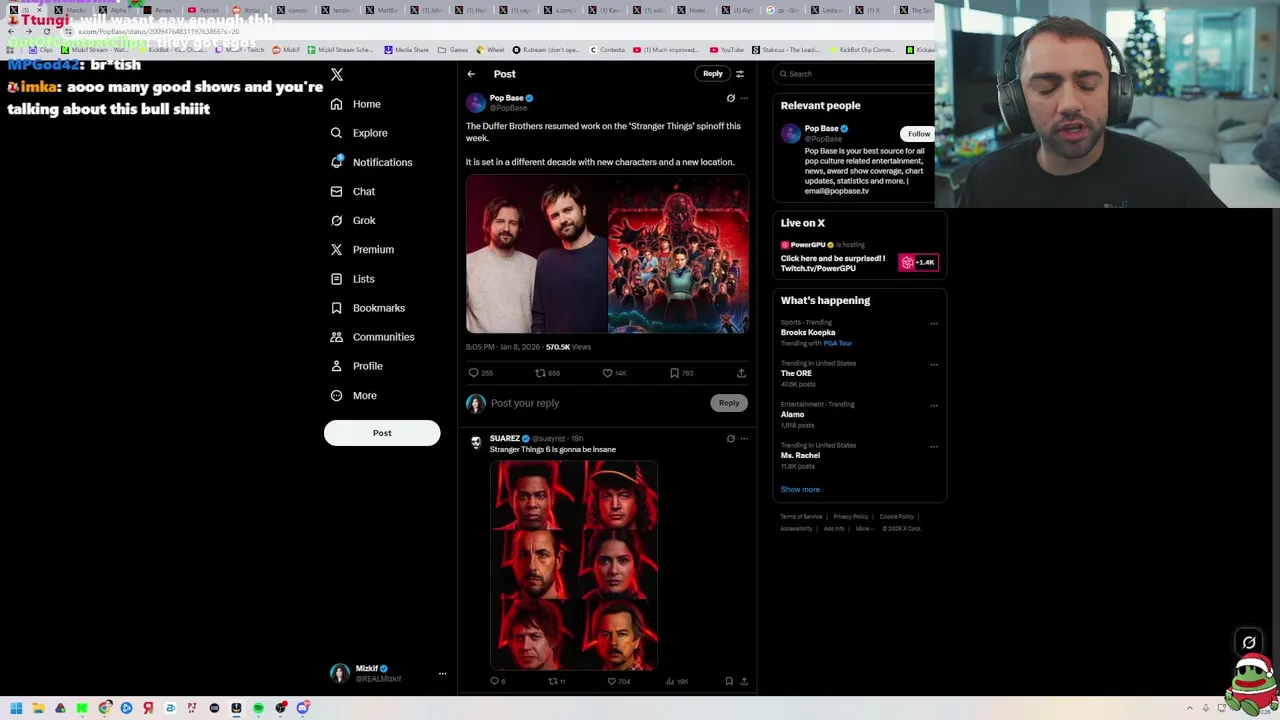Open the Explore page
This screenshot has width=1280, height=720.
coord(359,133)
